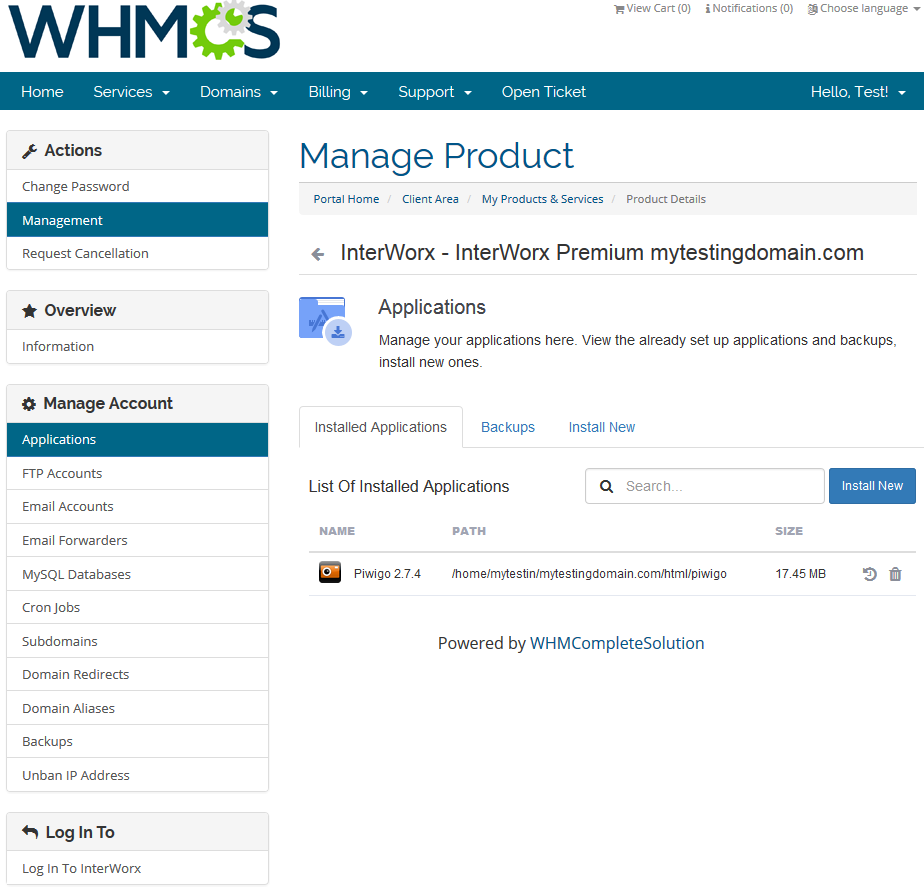Screen dimensions: 924x890
Task: Click the Applications folder download icon
Action: click(x=325, y=321)
